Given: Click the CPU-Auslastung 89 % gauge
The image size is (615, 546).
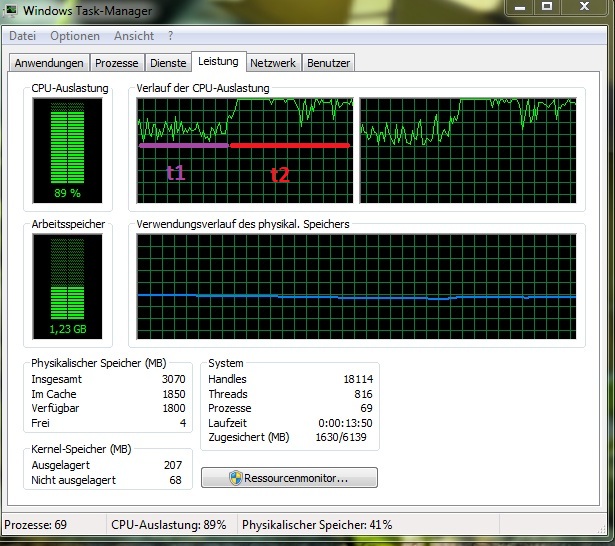Looking at the screenshot, I should tap(67, 151).
